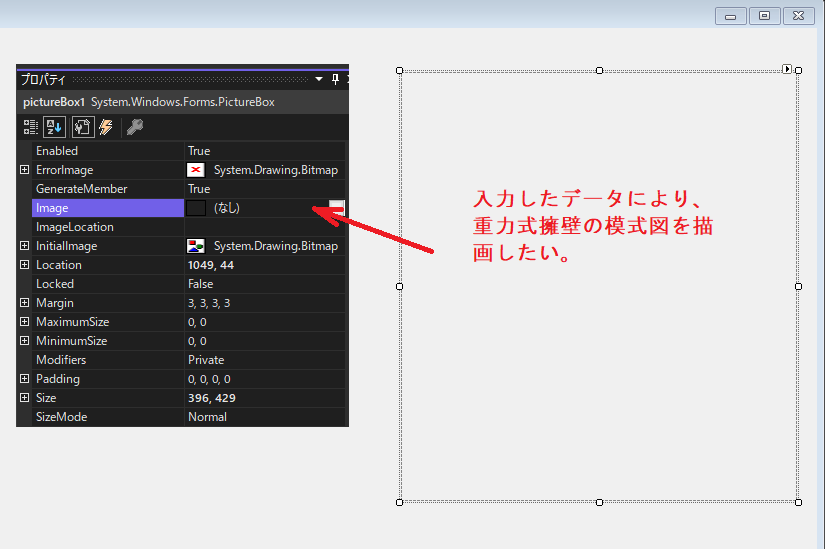Expand the MinimumSize property
825x549 pixels.
[x=24, y=340]
